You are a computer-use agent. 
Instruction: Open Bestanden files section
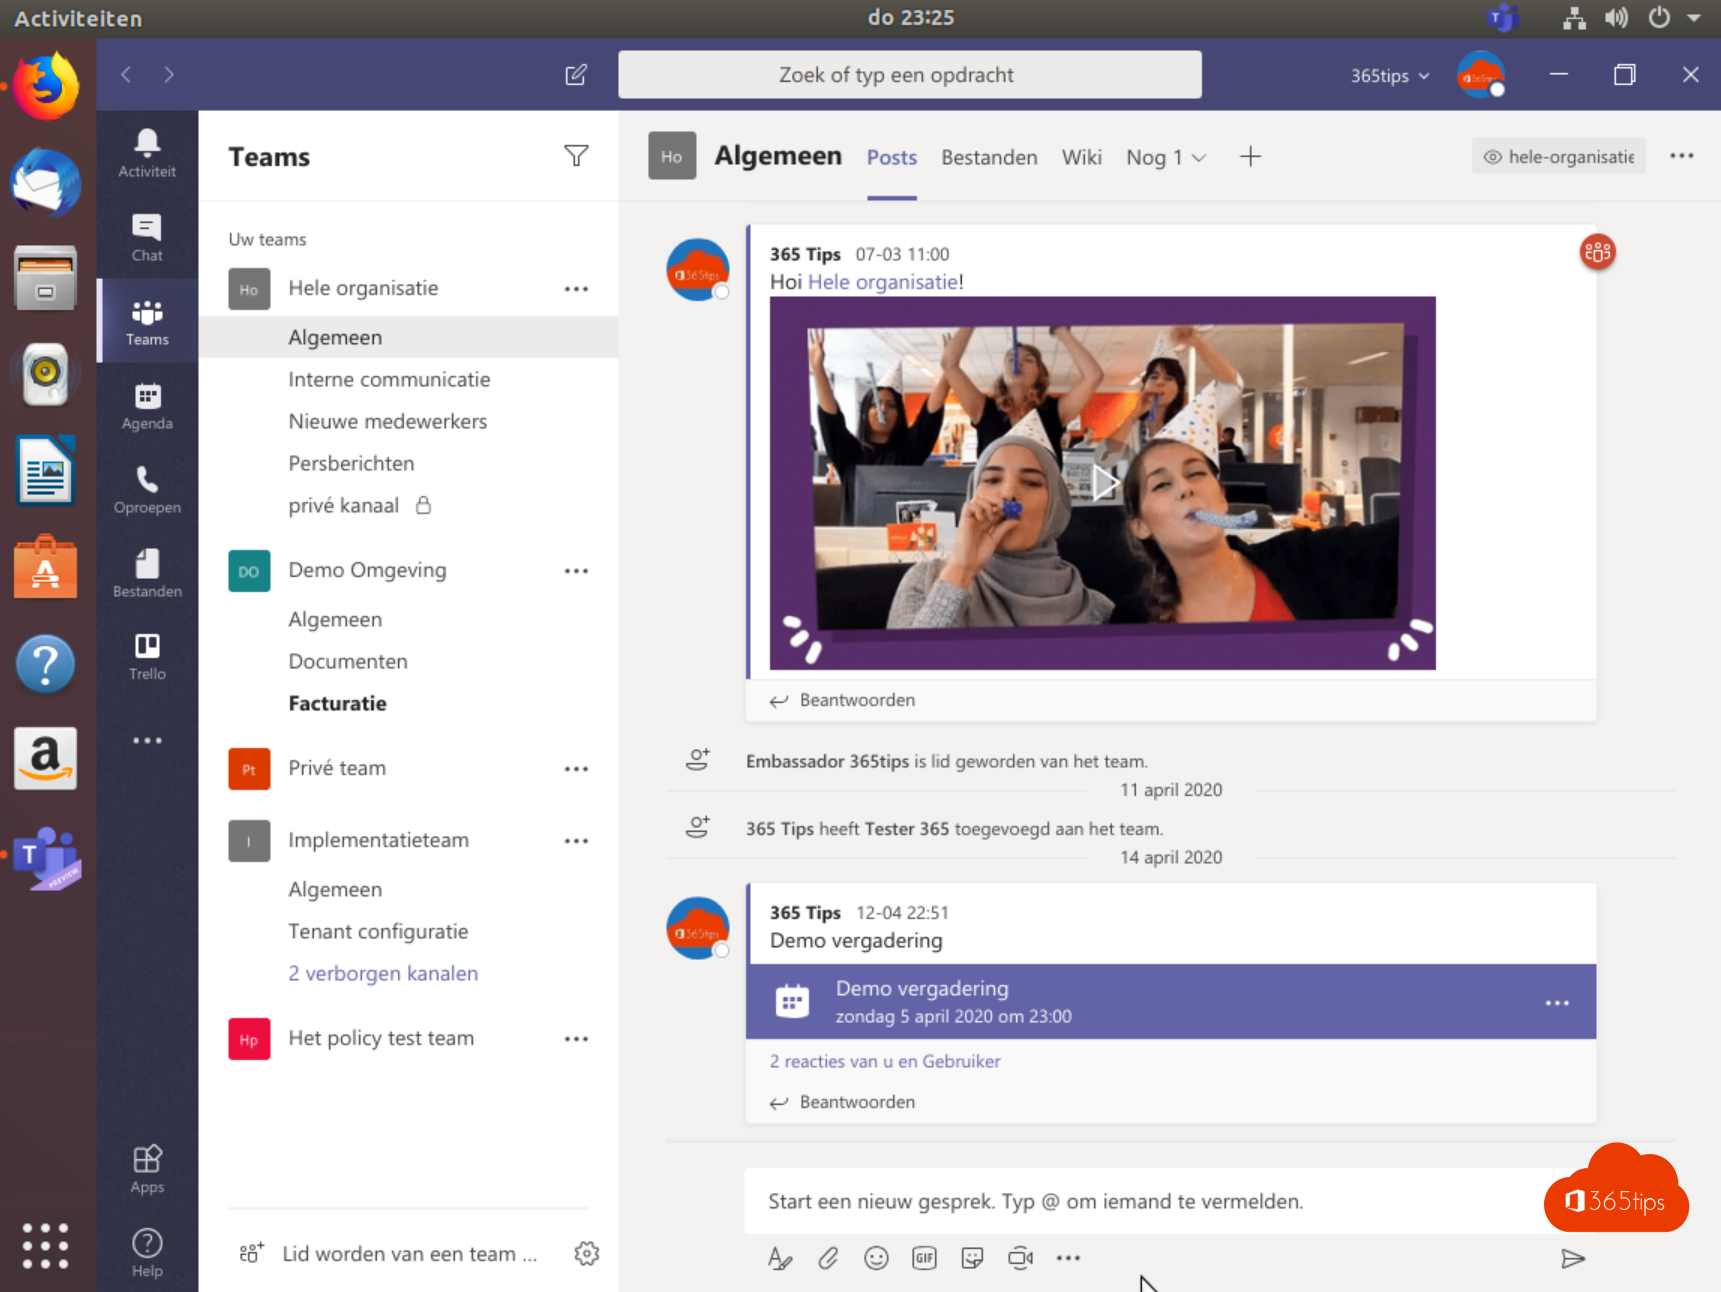pos(147,574)
